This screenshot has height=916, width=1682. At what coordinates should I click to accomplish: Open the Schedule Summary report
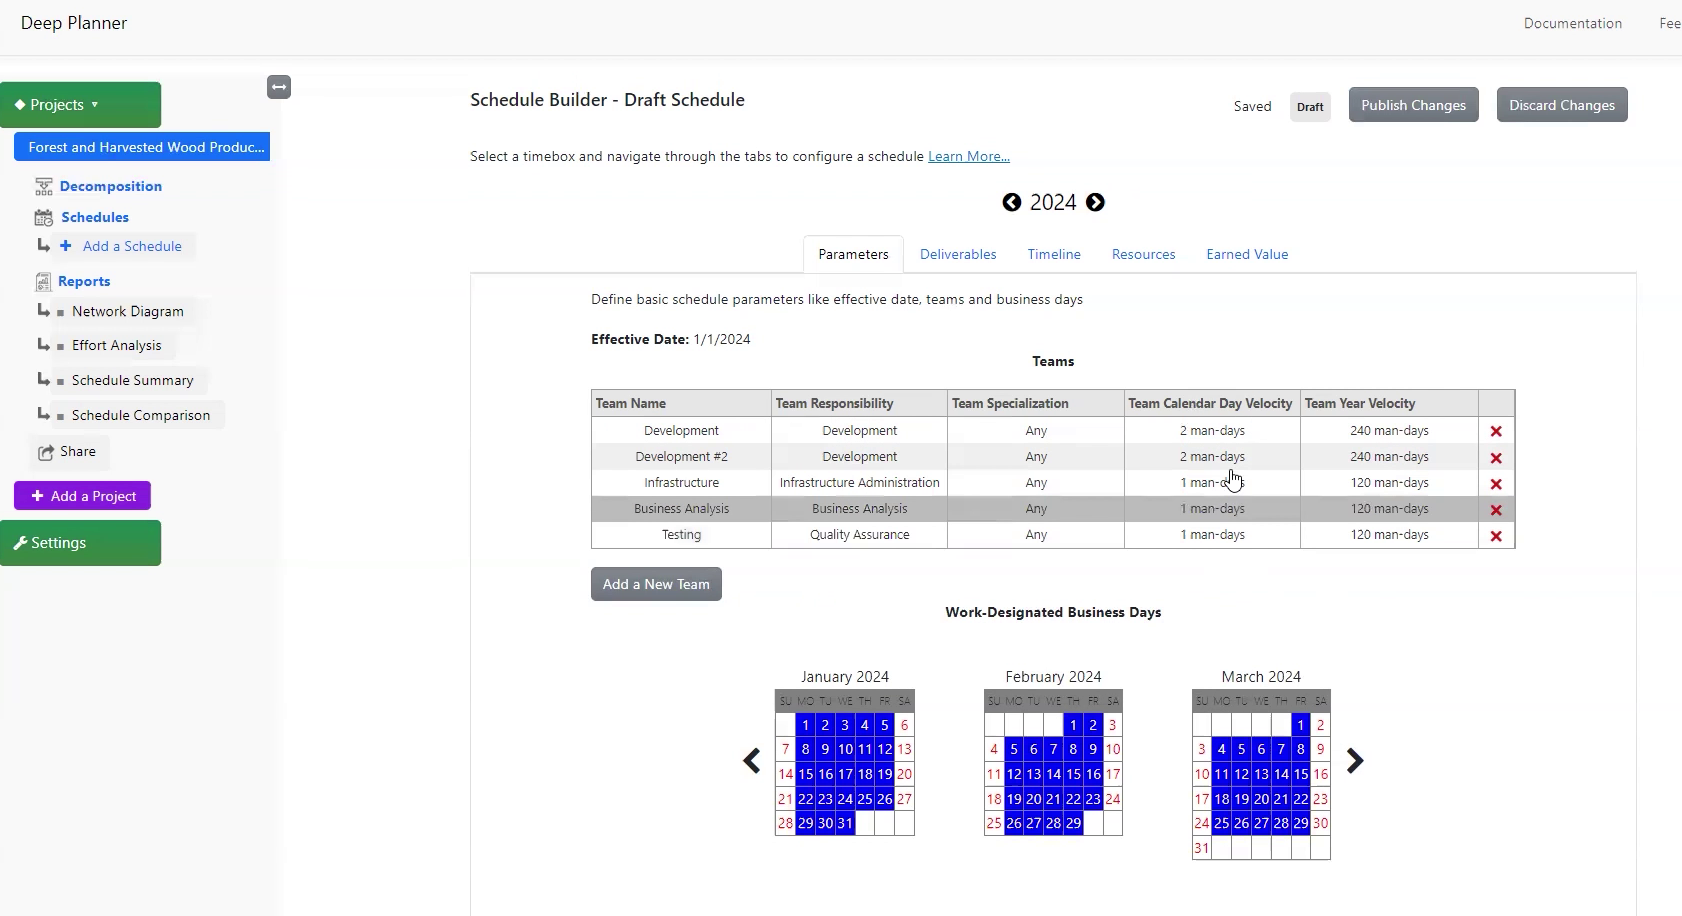click(132, 380)
